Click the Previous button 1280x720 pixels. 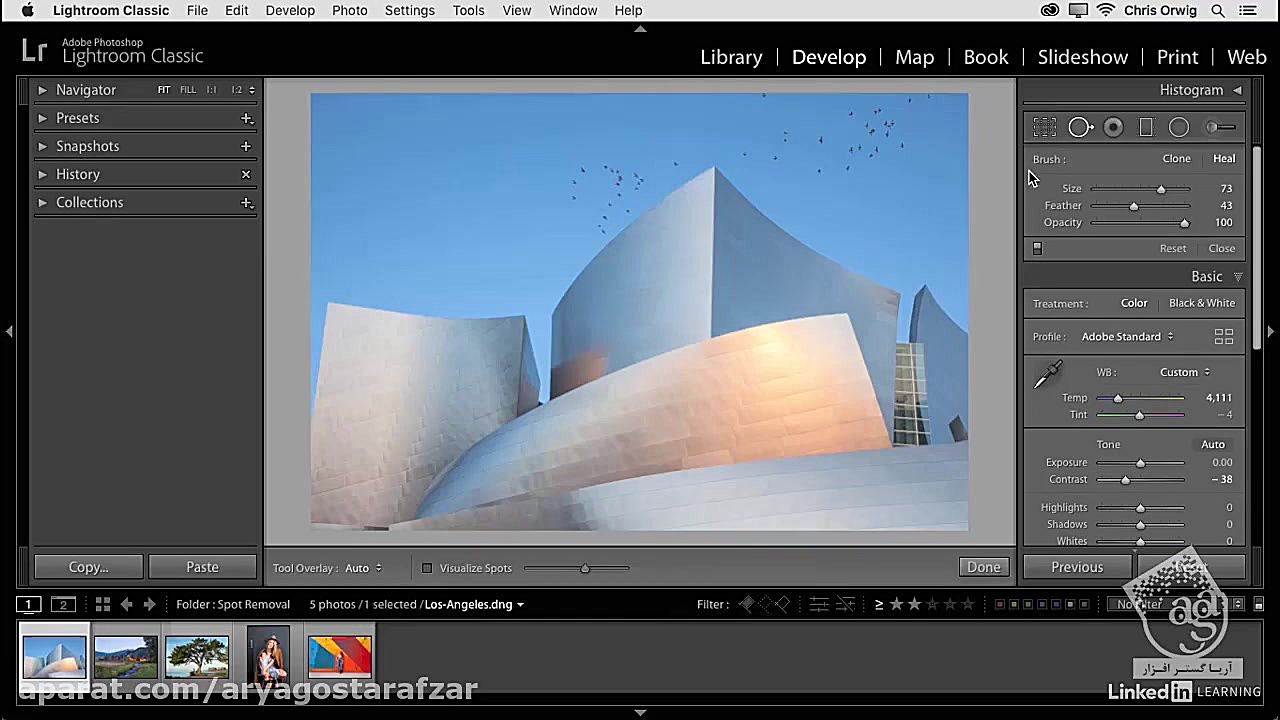(1076, 567)
